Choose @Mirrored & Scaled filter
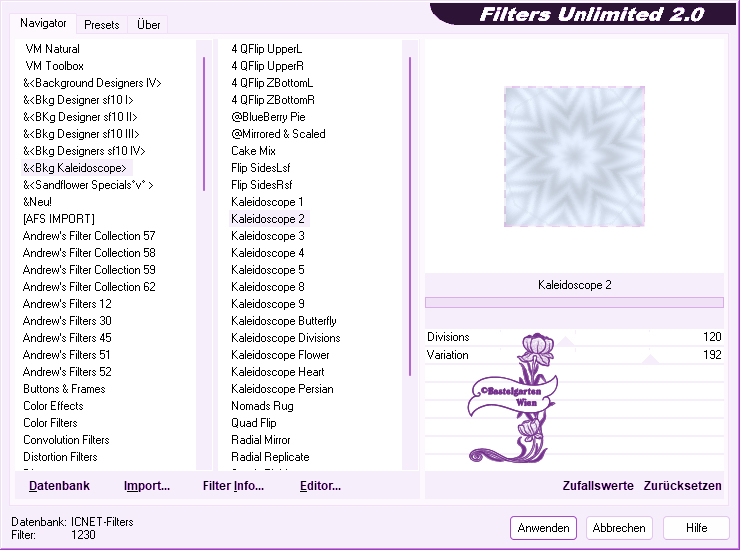Screen dimensions: 740x550 278,134
